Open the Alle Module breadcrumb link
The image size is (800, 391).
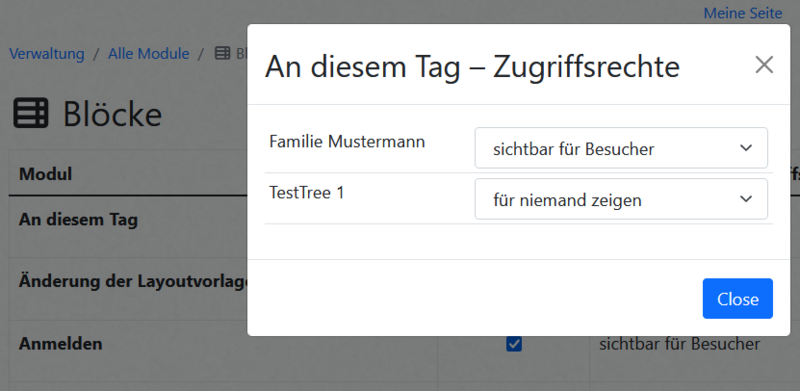click(x=148, y=54)
